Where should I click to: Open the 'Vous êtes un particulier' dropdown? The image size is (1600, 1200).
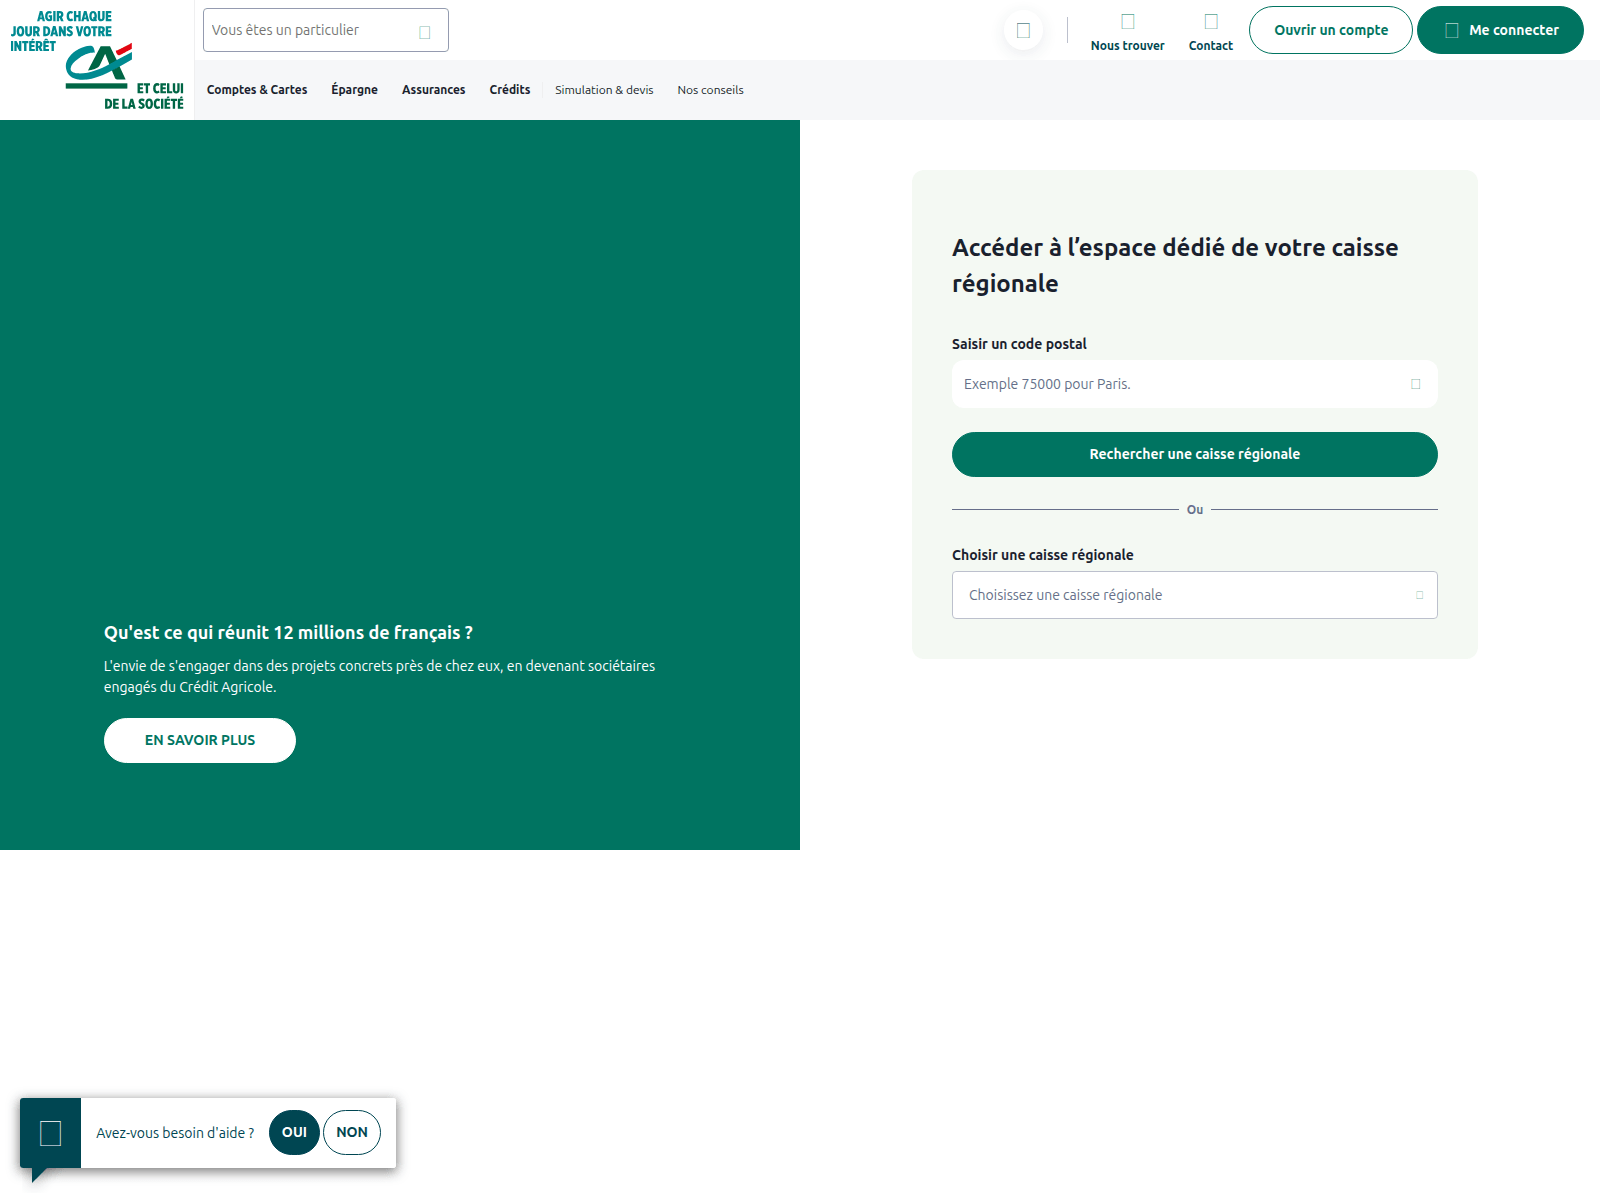[x=326, y=30]
